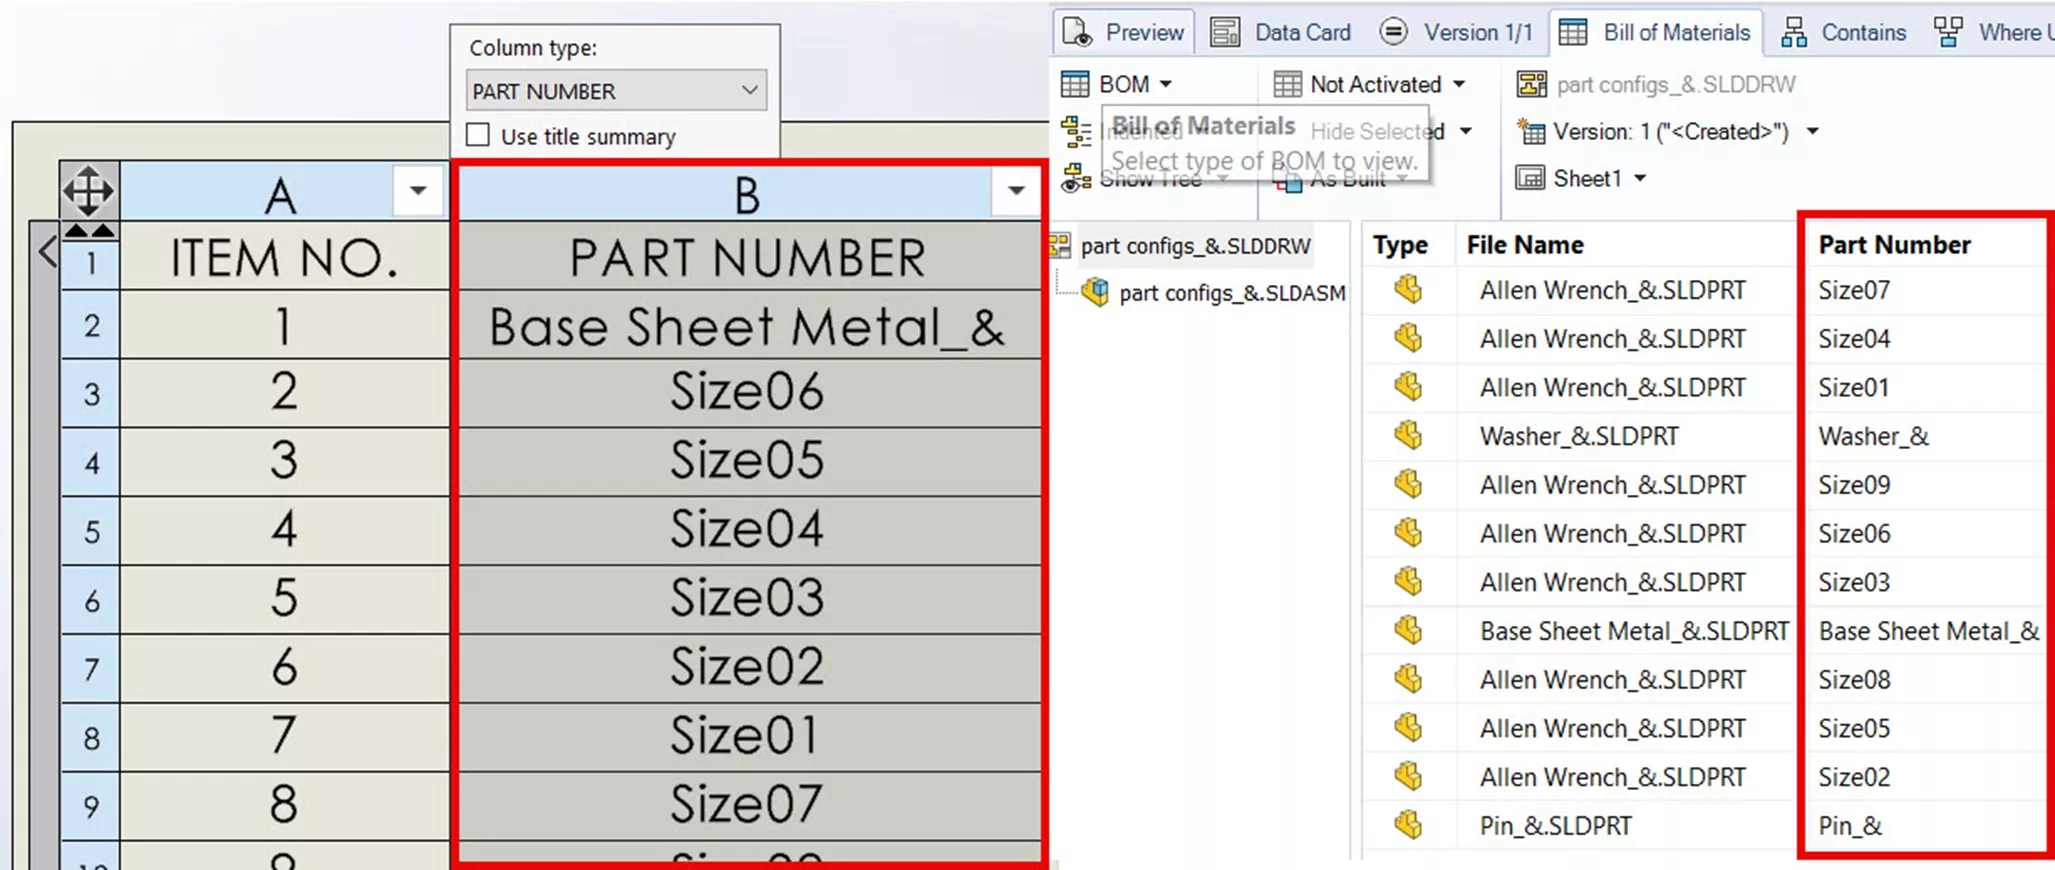Image resolution: width=2055 pixels, height=870 pixels.
Task: Select part configs_&.SLDDRW in the tree
Action: [1195, 245]
